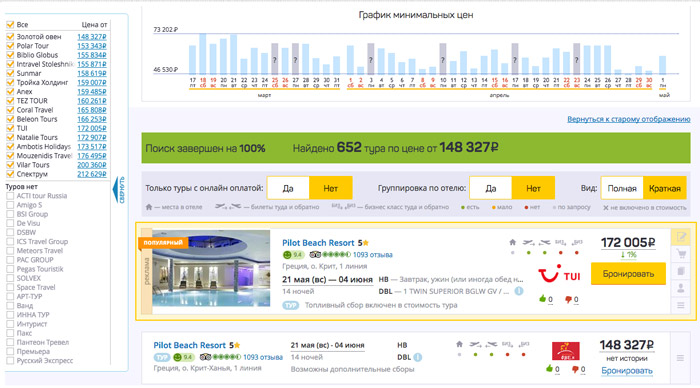Open the person icon on TUI offer
The height and width of the screenshot is (388, 700).
[681, 288]
